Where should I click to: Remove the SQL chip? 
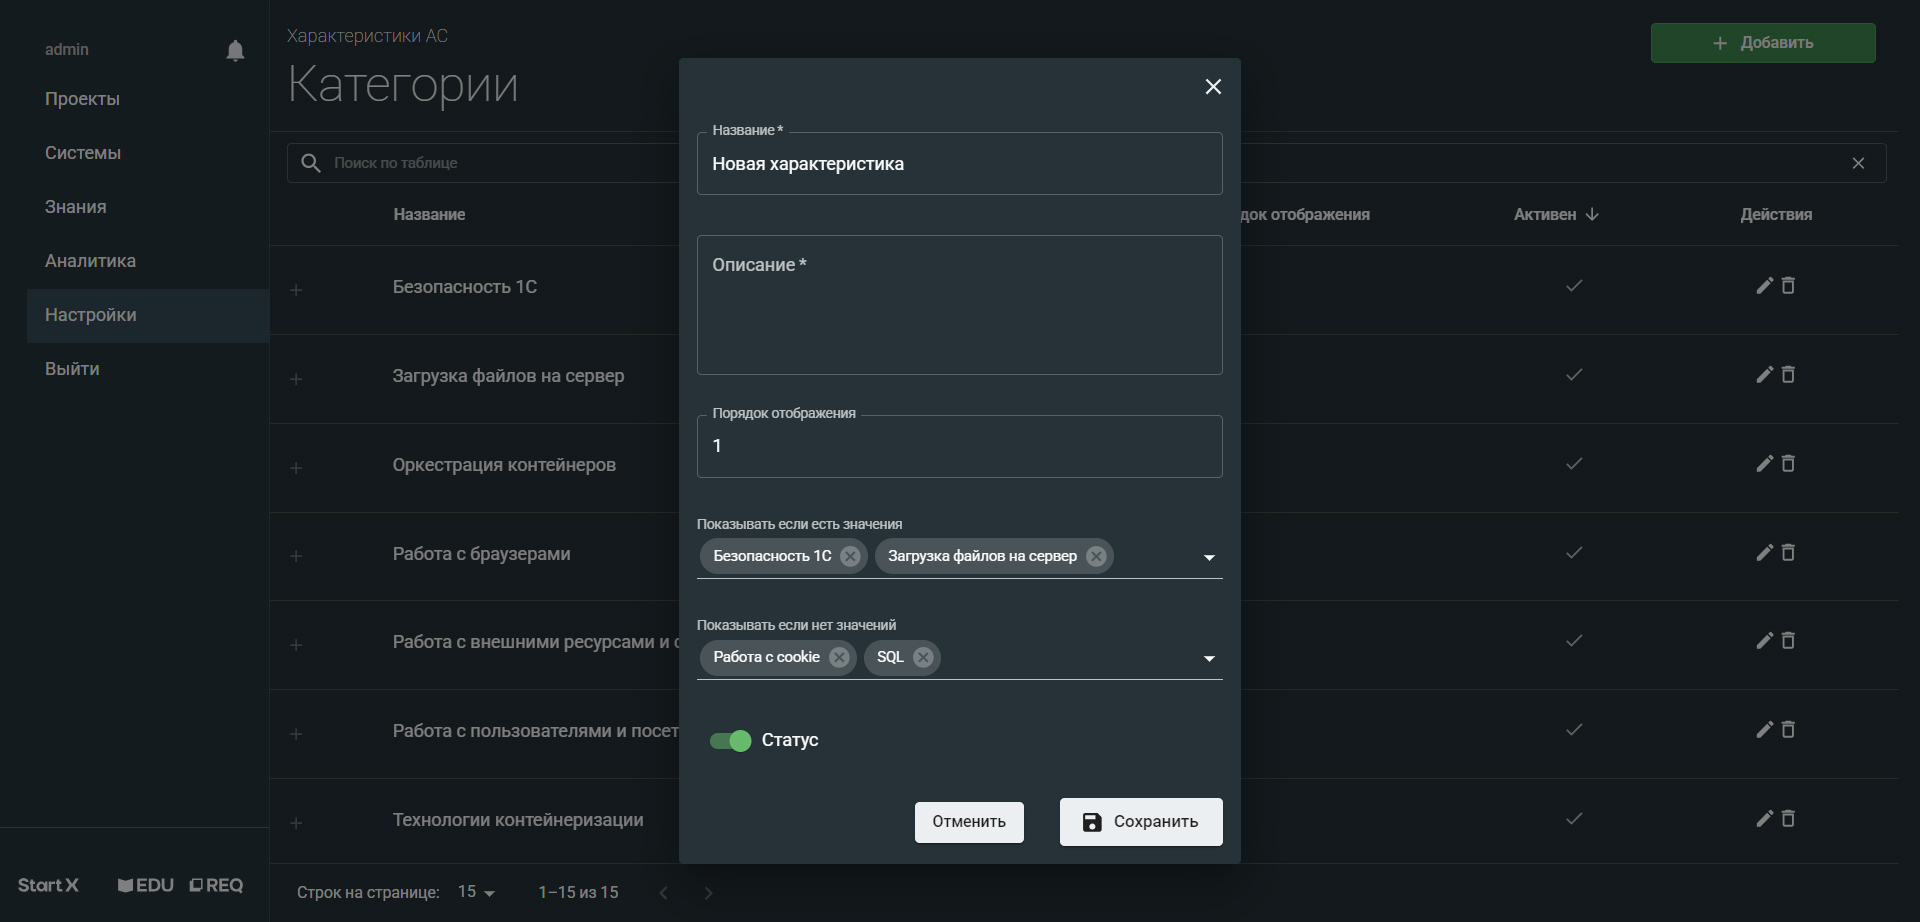click(923, 657)
